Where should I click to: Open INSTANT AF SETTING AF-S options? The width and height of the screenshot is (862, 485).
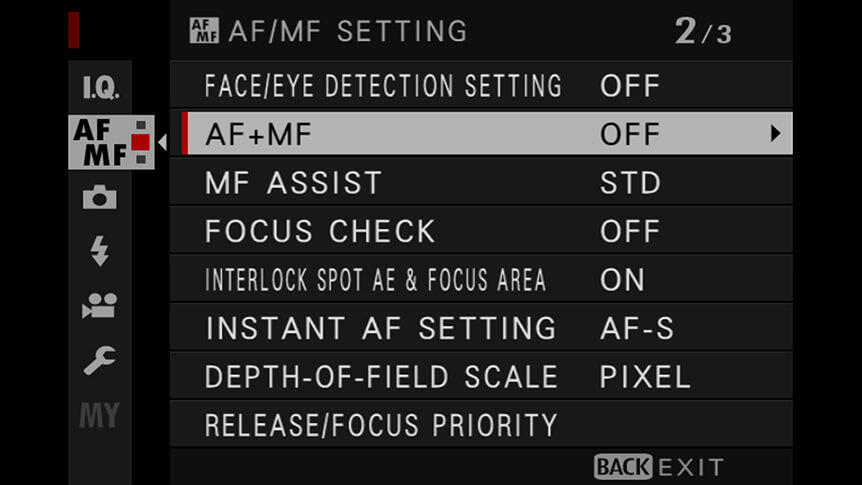coord(637,328)
